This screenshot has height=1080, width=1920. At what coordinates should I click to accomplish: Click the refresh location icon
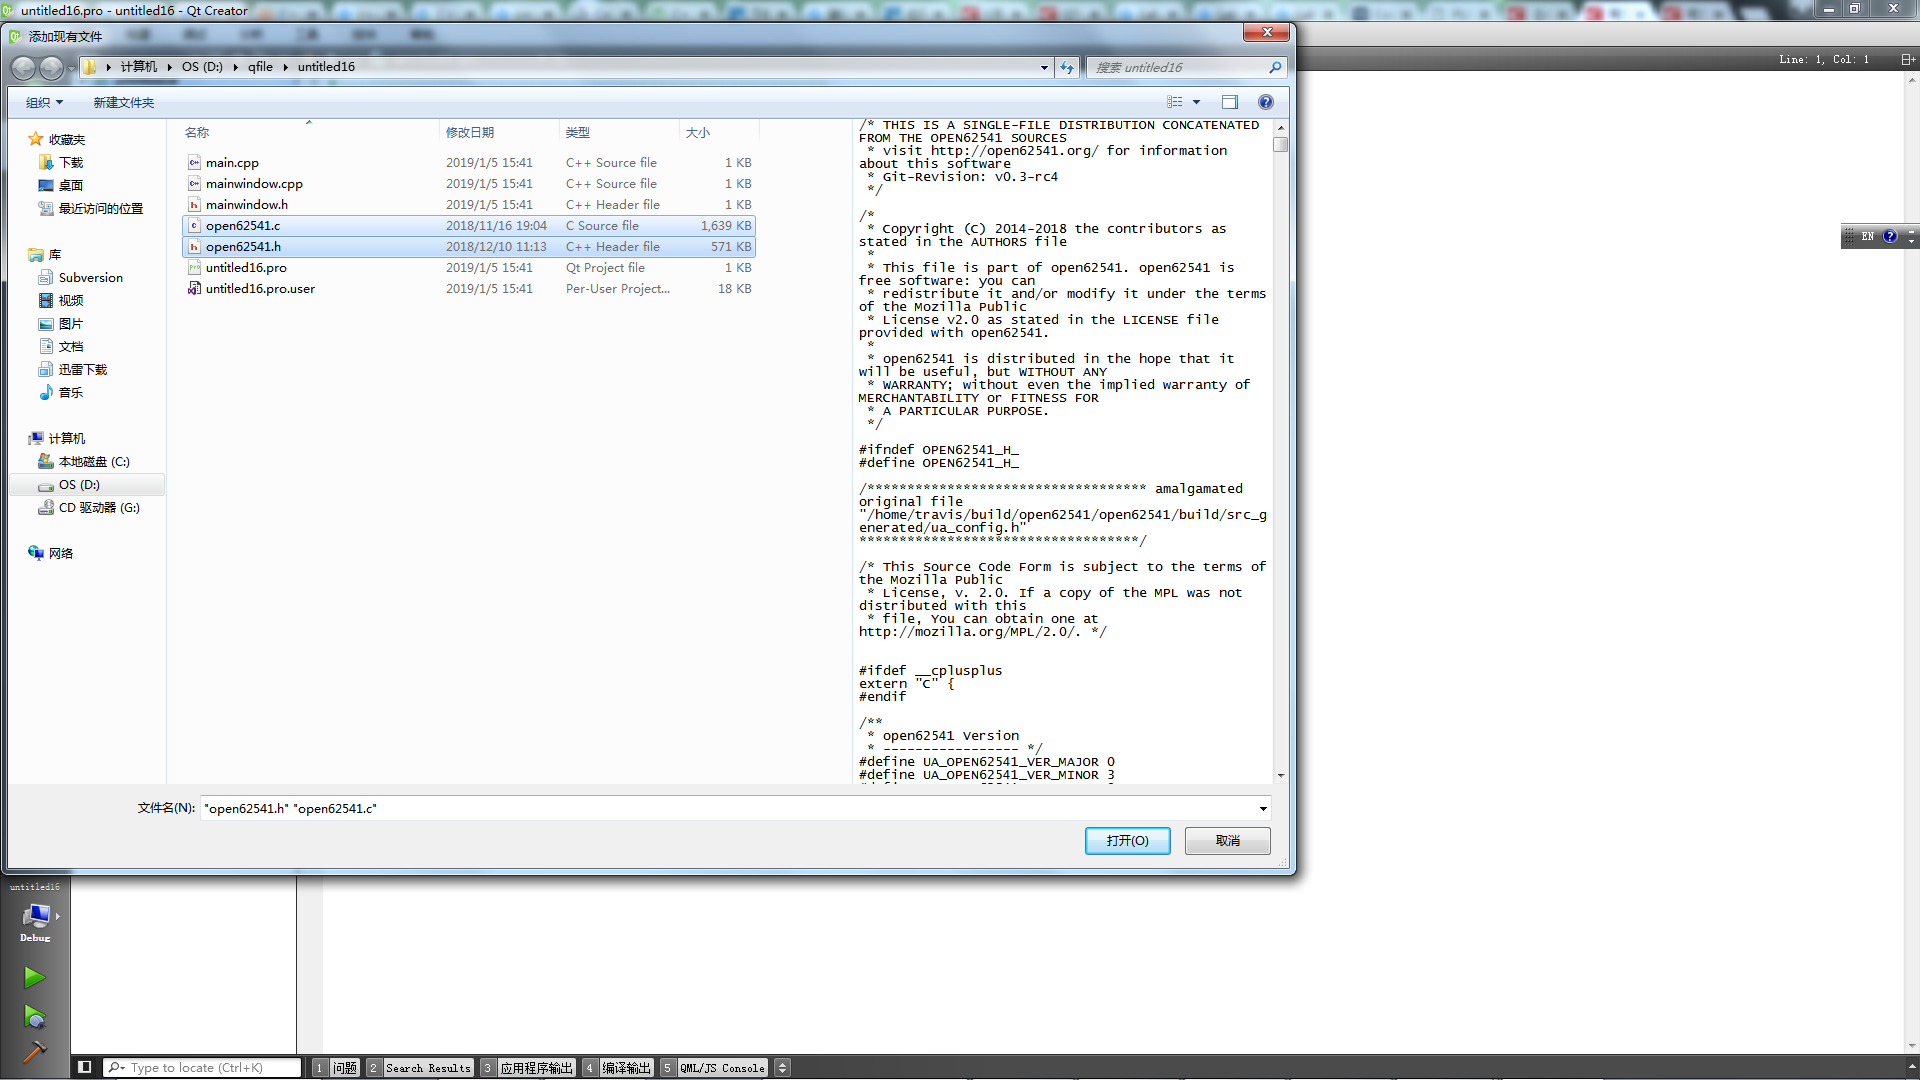(x=1067, y=67)
